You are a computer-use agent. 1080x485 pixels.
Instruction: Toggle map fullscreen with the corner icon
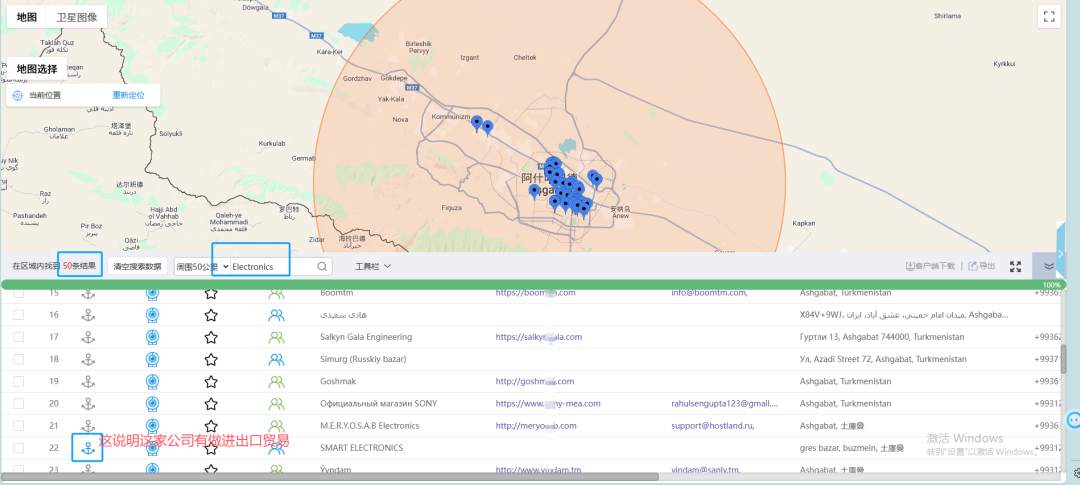[1049, 17]
